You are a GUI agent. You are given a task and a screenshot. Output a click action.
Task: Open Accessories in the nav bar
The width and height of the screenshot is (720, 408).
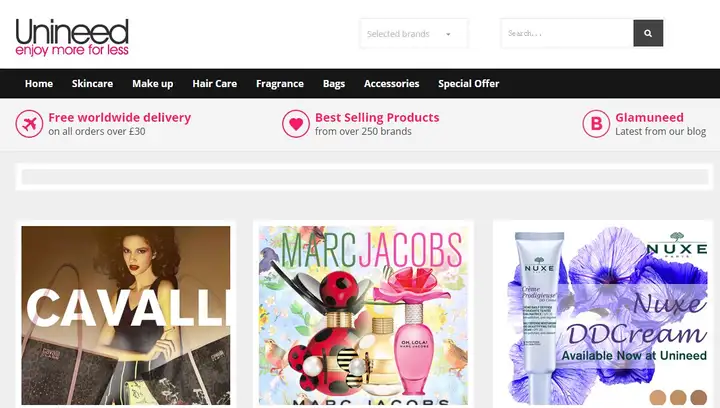click(x=391, y=84)
